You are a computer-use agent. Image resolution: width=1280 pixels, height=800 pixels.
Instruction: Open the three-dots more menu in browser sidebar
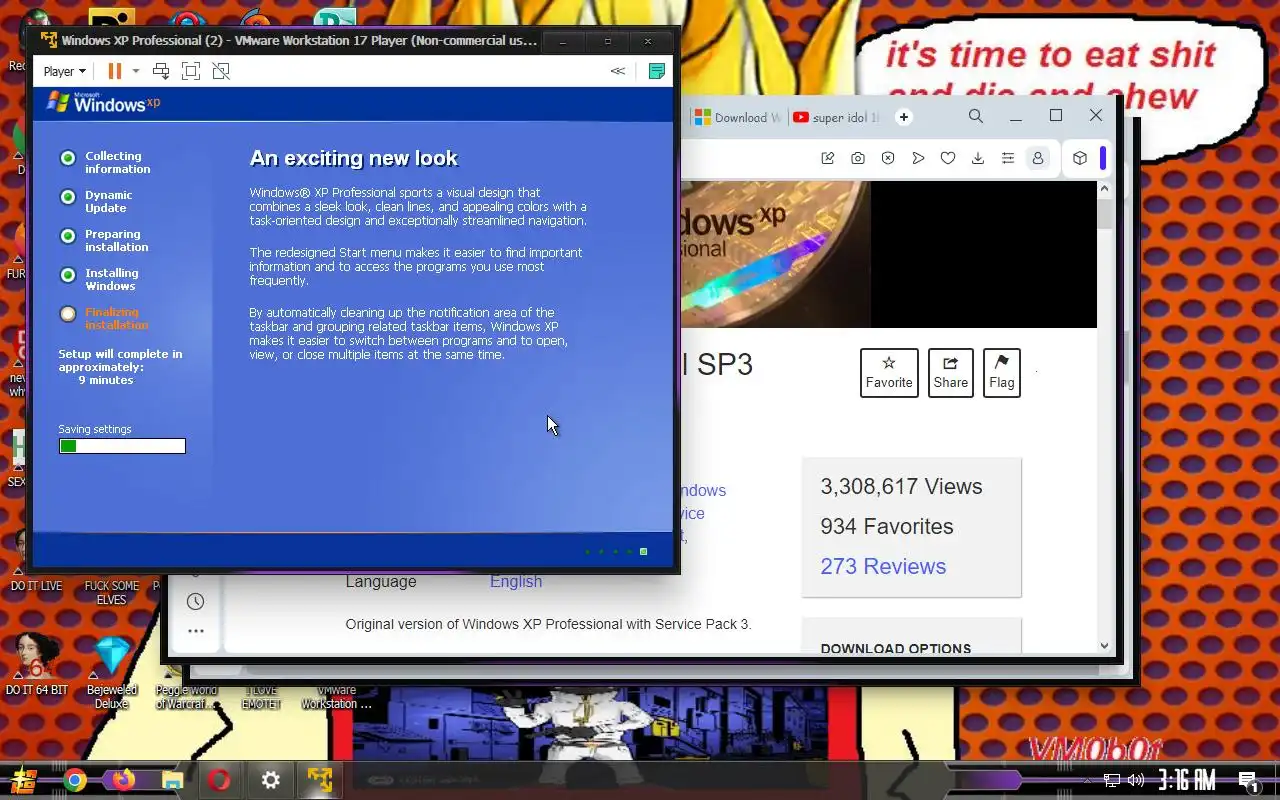click(x=196, y=631)
